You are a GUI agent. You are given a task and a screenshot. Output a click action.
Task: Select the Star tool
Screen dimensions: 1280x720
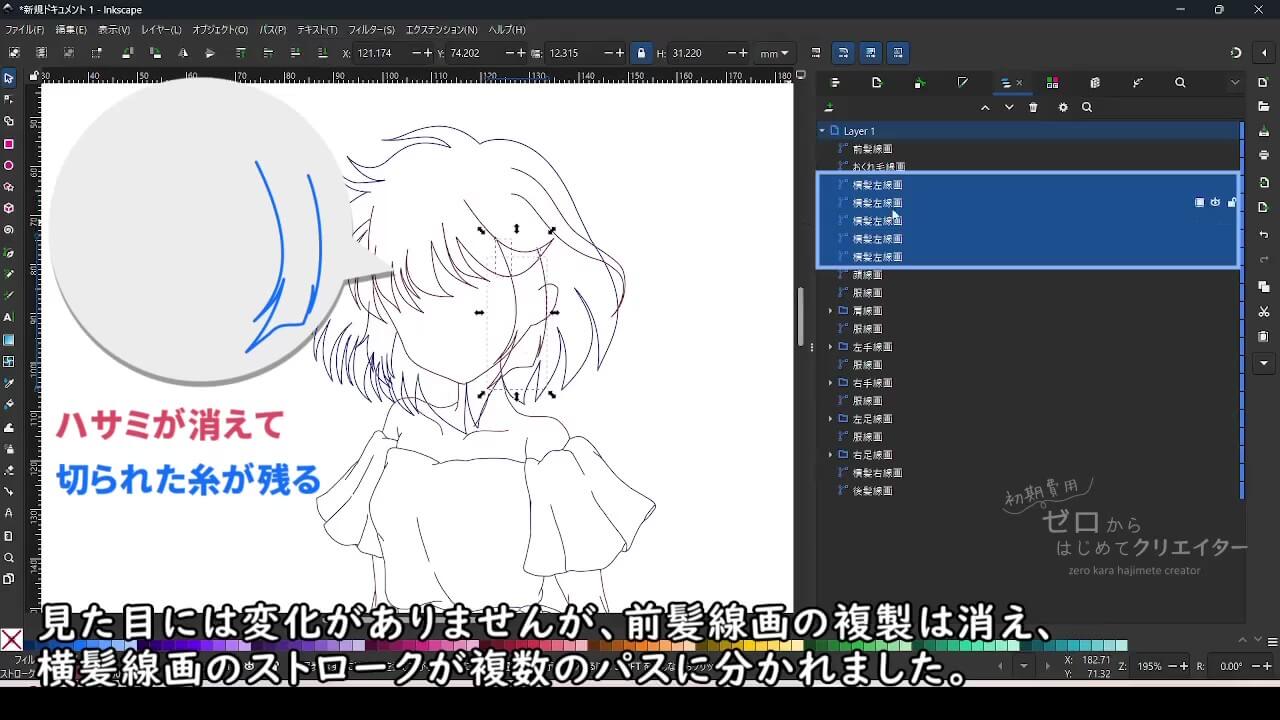point(10,188)
